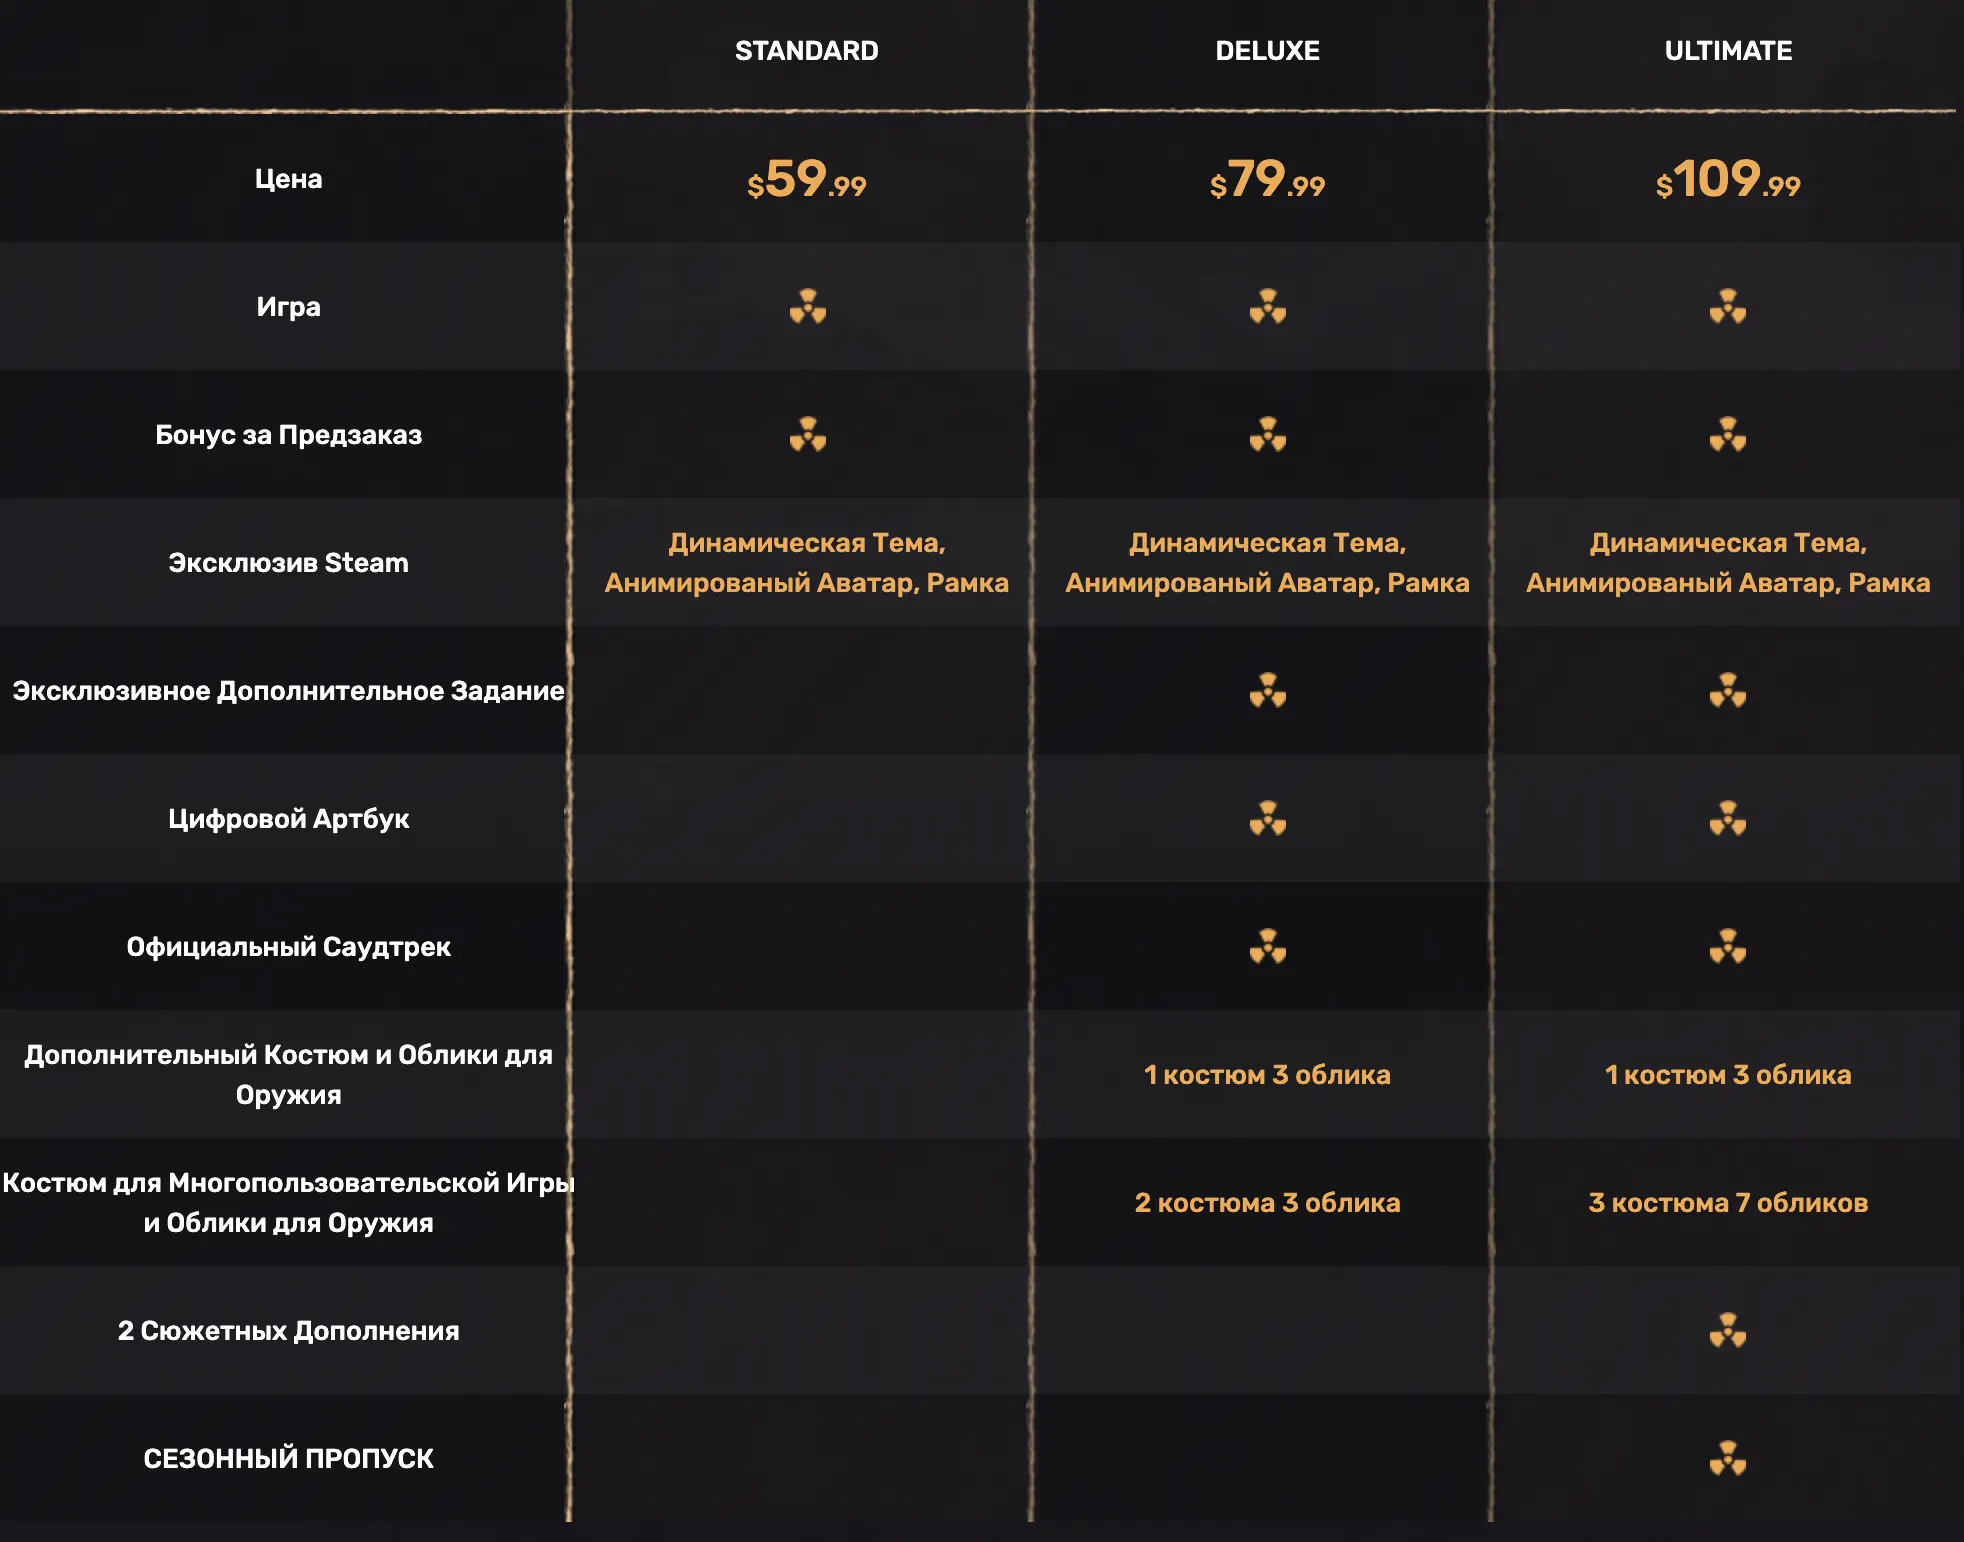Viewport: 1964px width, 1542px height.
Task: Click the Ultimate radiation icon for Бонус за Предзаказ
Action: [x=1727, y=434]
